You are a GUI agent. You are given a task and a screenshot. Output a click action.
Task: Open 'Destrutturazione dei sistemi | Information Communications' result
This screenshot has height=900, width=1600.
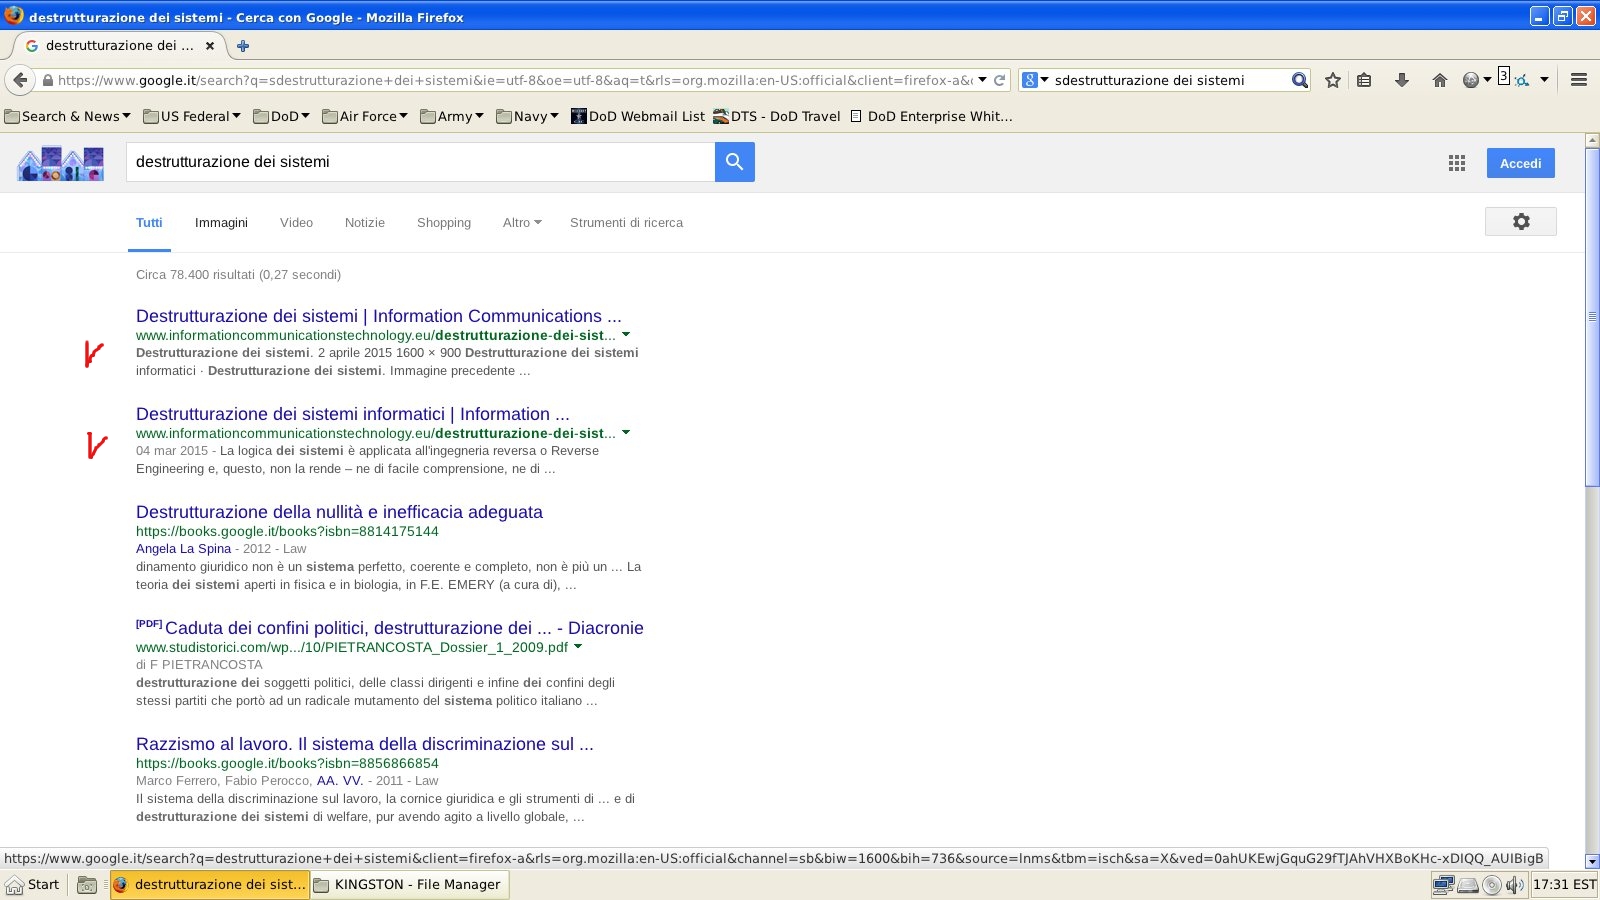pyautogui.click(x=379, y=316)
